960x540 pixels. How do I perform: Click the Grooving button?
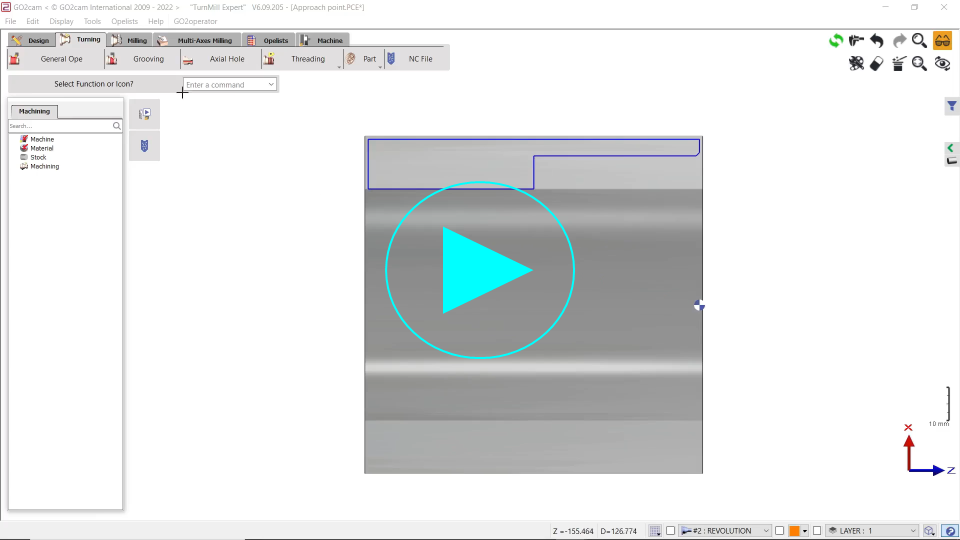(148, 59)
